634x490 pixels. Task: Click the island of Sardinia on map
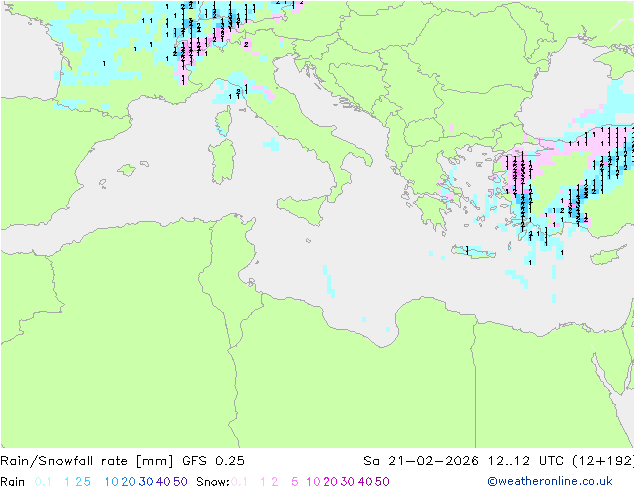tap(222, 162)
